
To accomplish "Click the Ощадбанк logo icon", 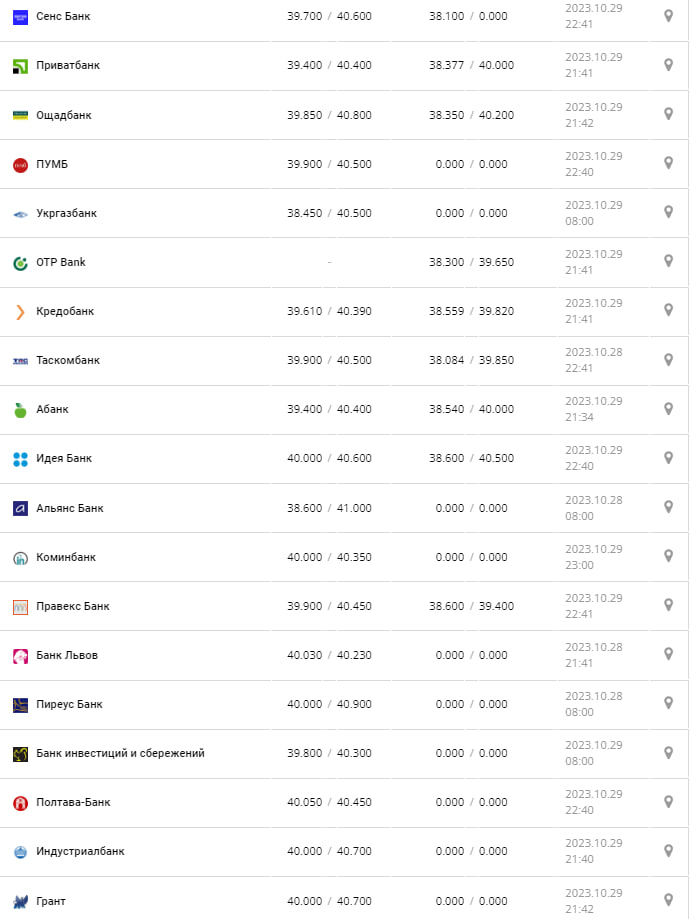I will pyautogui.click(x=20, y=115).
